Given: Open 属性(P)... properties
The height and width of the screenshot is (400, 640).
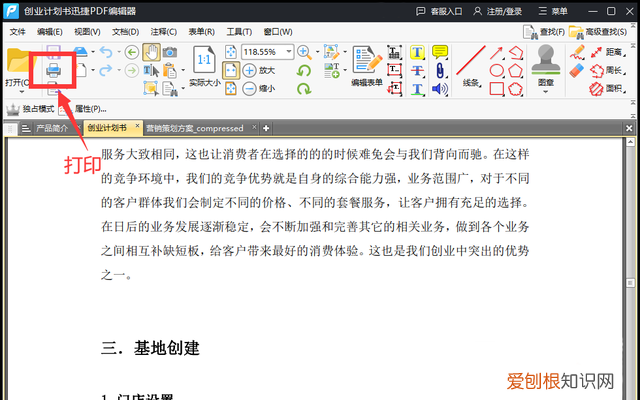Looking at the screenshot, I should click(x=83, y=109).
